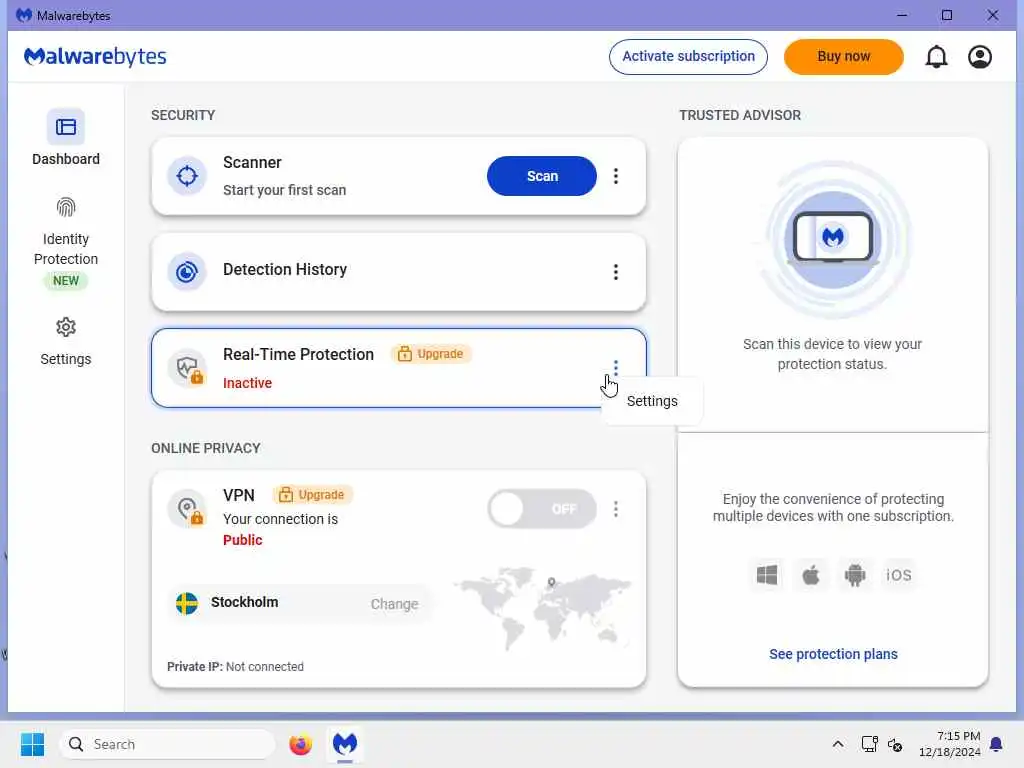Open the Dashboard sidebar icon
The width and height of the screenshot is (1024, 768).
point(65,127)
